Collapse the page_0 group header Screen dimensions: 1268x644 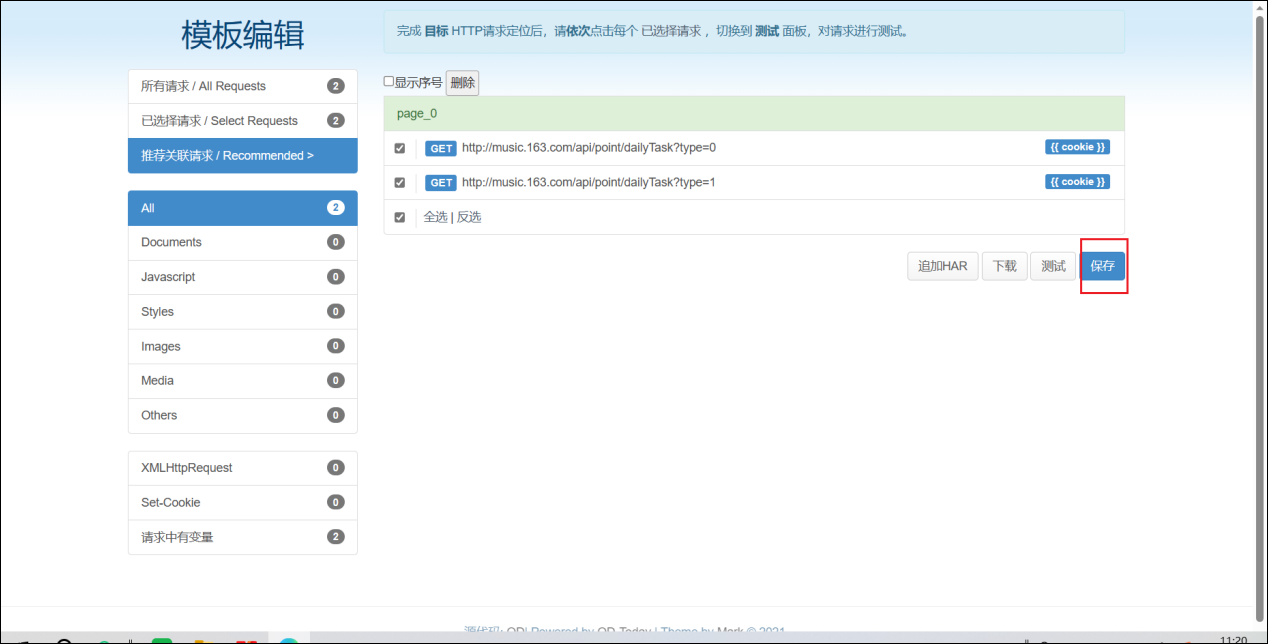coord(753,113)
